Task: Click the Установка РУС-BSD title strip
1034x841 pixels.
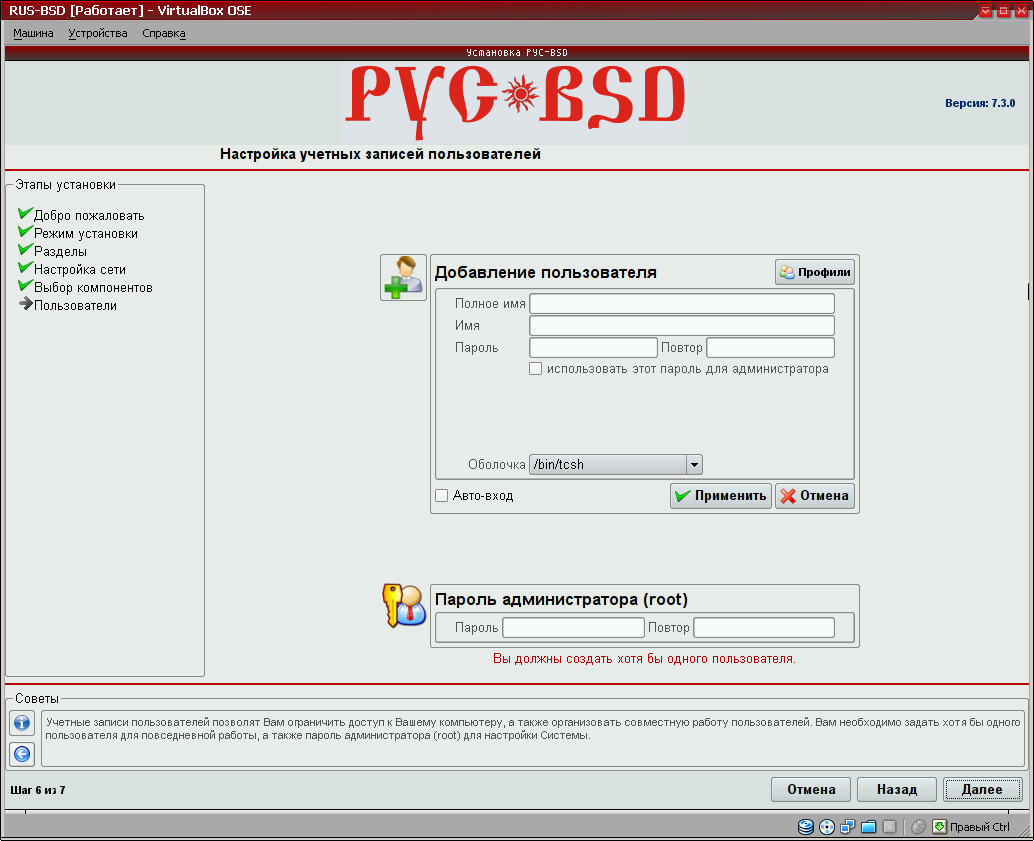Action: [516, 53]
